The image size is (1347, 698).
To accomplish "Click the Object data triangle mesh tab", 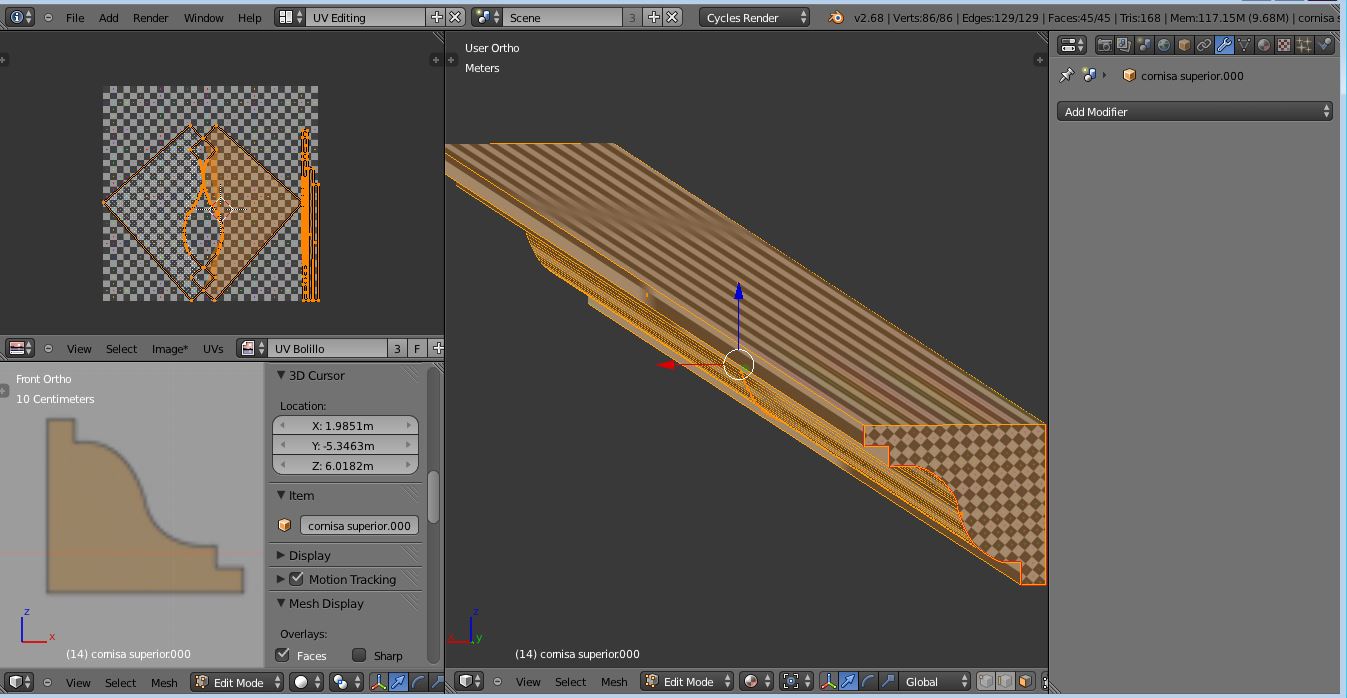I will (1244, 45).
